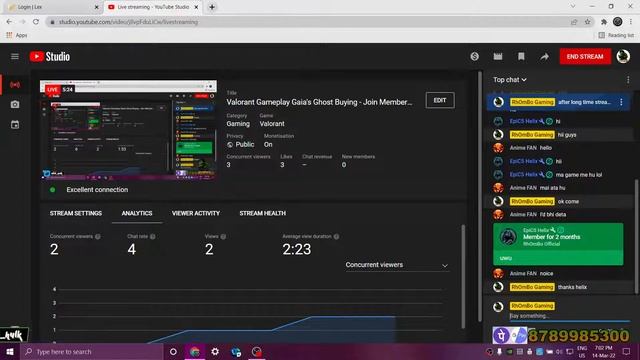Open the Stream Health tab
The image size is (640, 360).
(262, 213)
